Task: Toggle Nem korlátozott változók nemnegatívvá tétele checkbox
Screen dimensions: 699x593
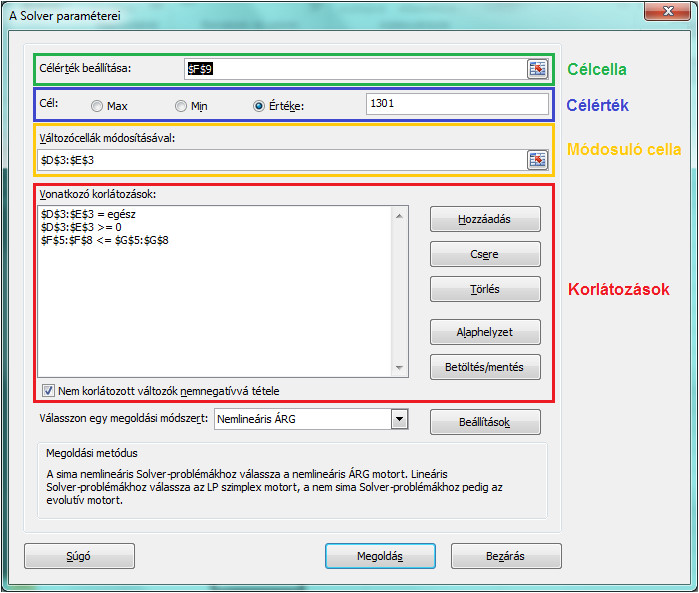Action: tap(48, 391)
